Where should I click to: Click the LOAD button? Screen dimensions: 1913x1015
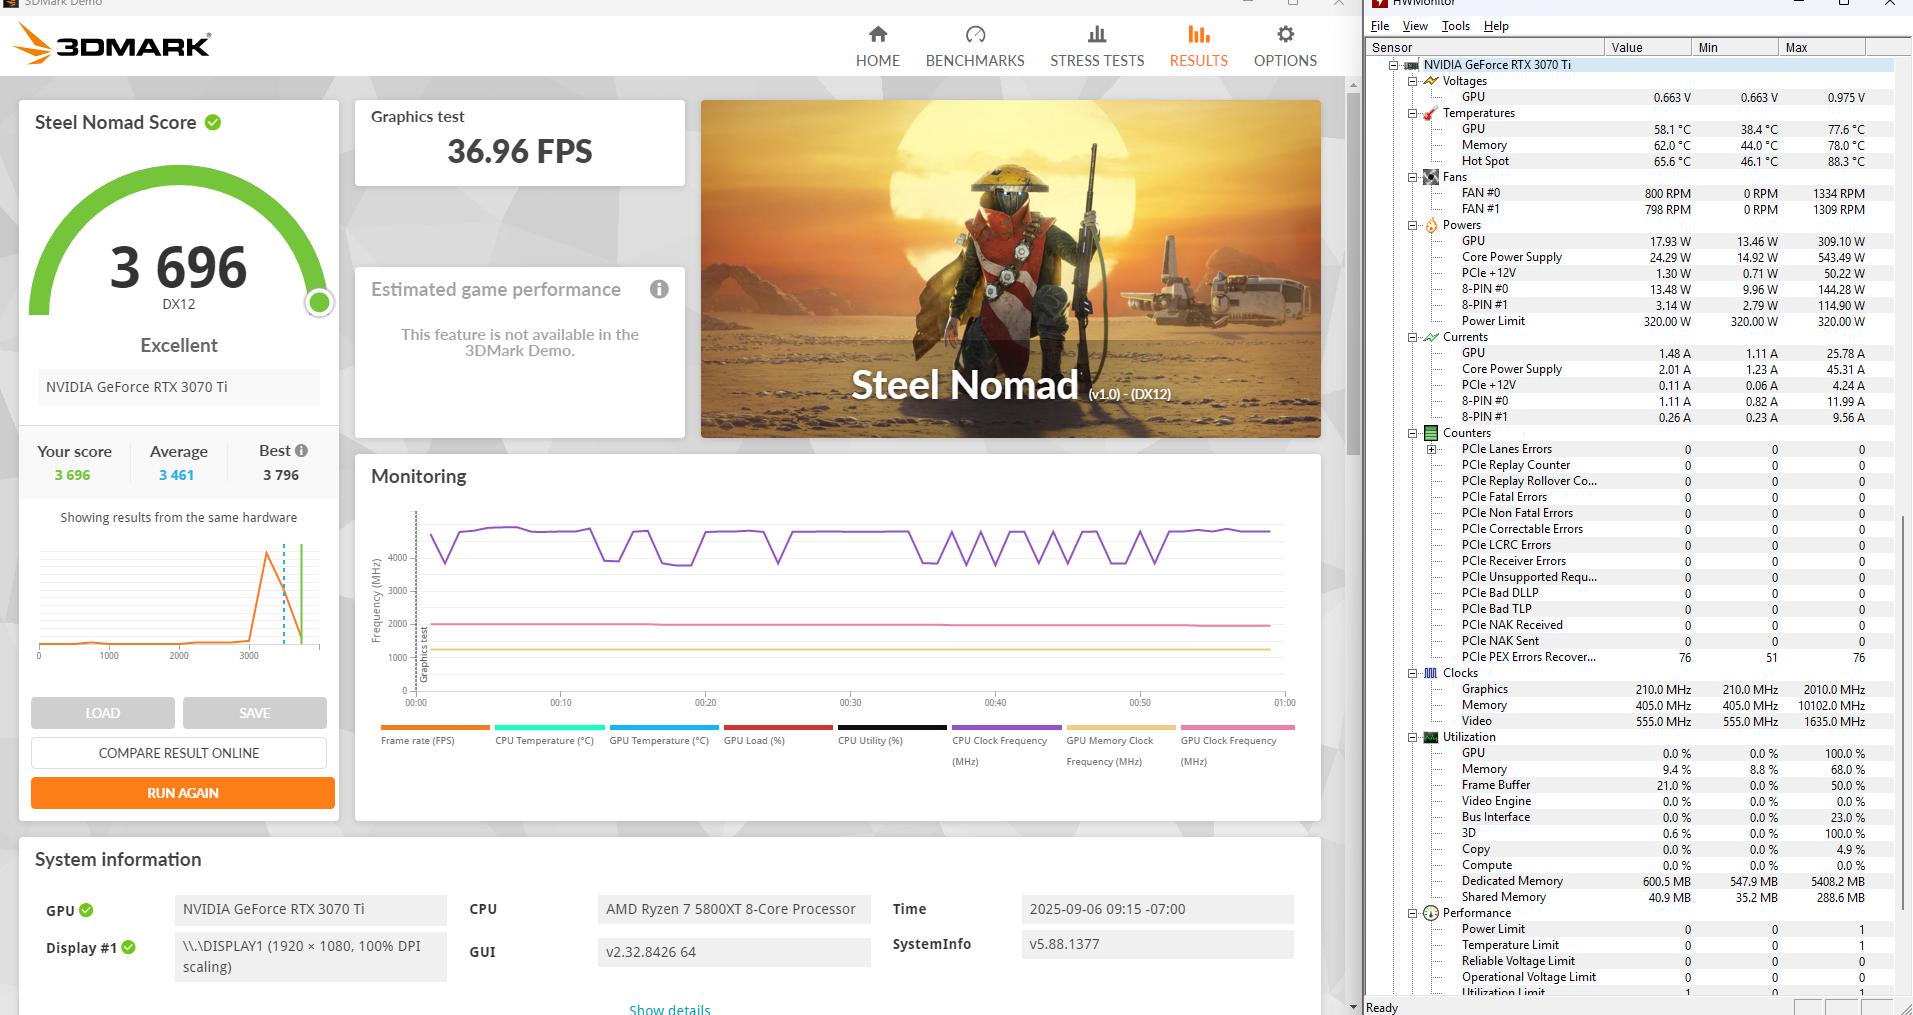click(103, 713)
